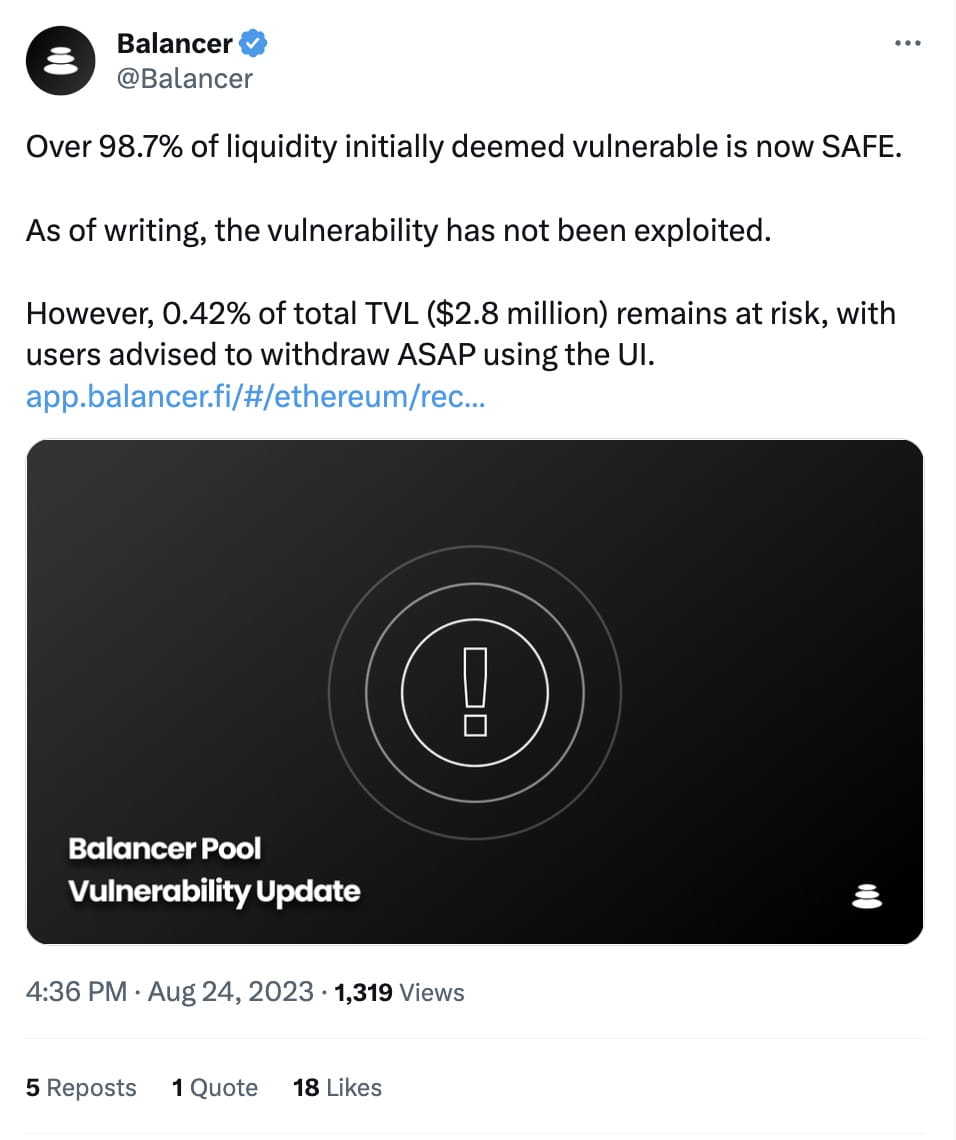Screen dimensions: 956x1140
Task: Click the Aug 24, 2023 timestamp
Action: 230,992
